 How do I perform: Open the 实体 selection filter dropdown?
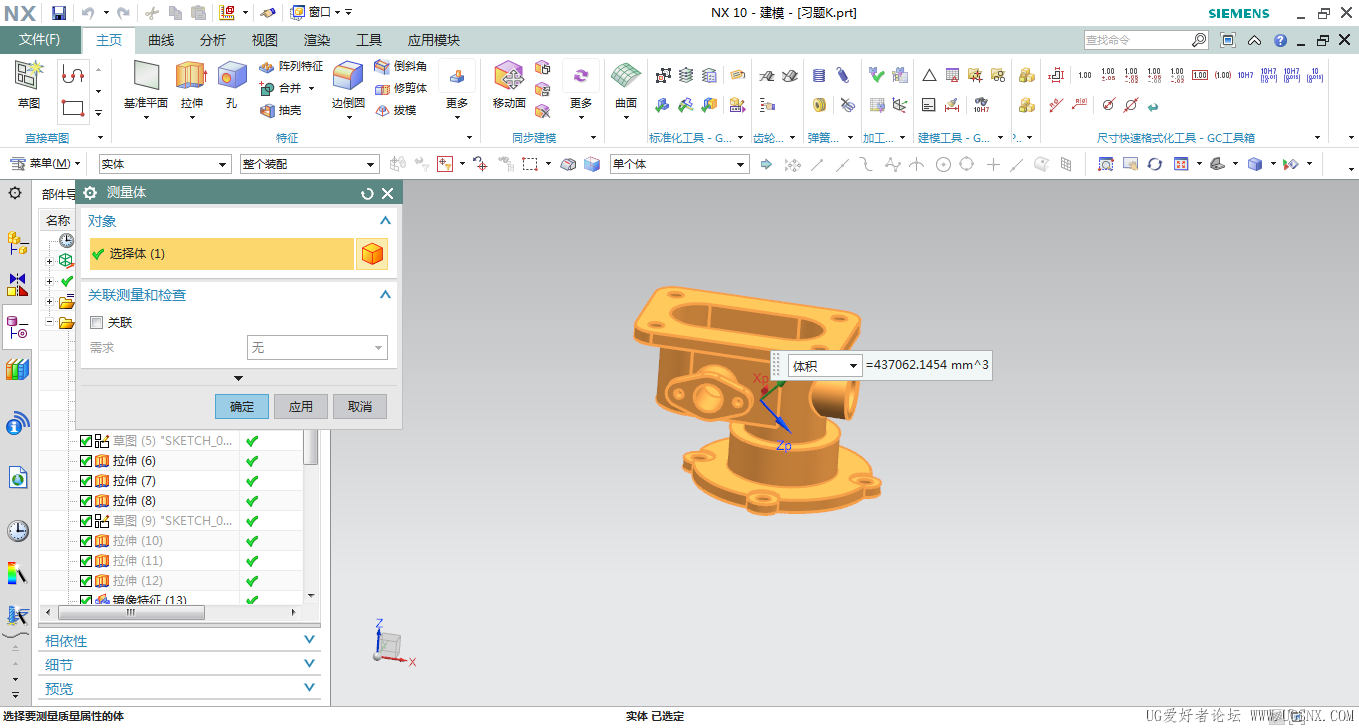pyautogui.click(x=165, y=164)
